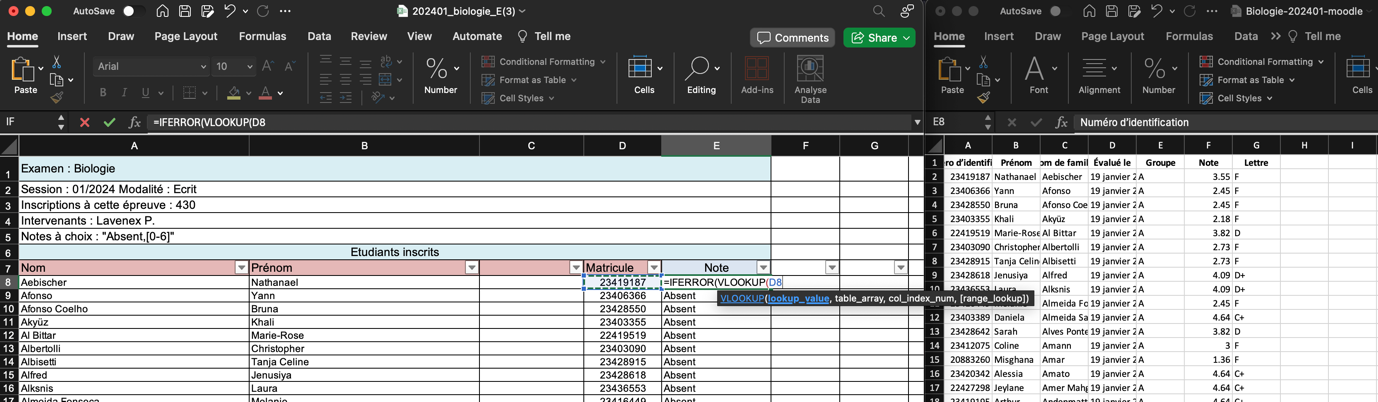This screenshot has width=1378, height=402.
Task: Toggle AutoSave in the Biologie-202401-moodle window
Action: coord(1060,11)
